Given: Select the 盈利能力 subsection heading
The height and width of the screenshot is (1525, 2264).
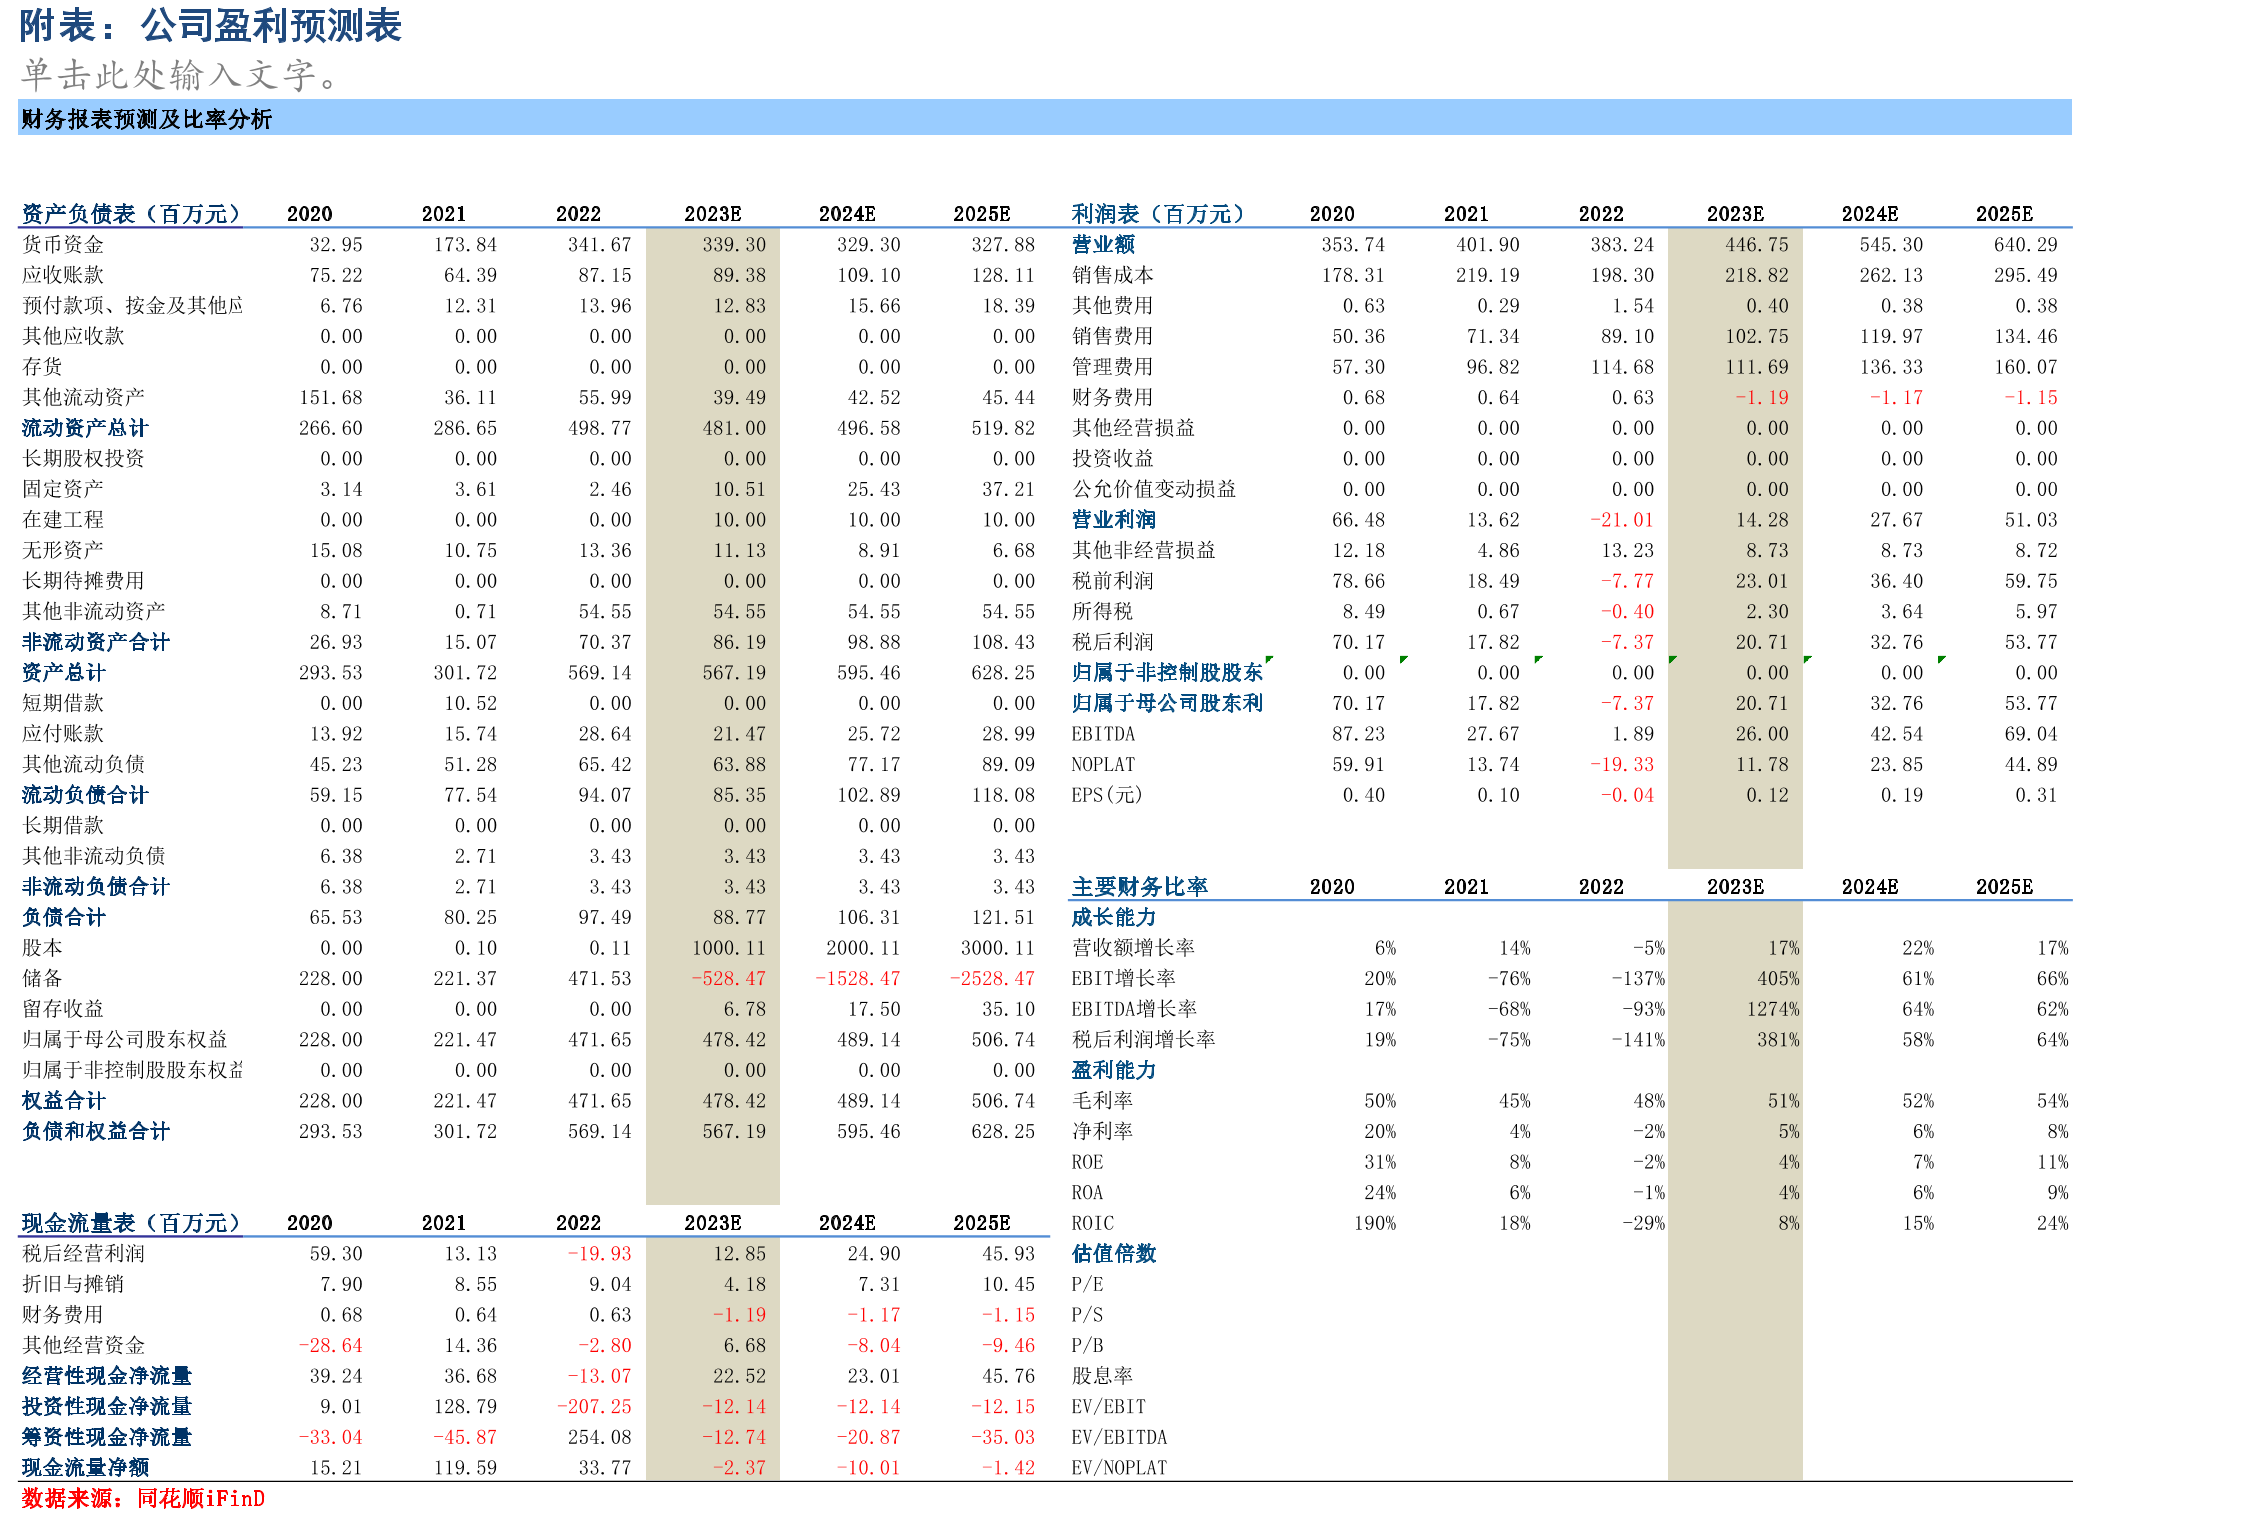Looking at the screenshot, I should (x=1113, y=1070).
